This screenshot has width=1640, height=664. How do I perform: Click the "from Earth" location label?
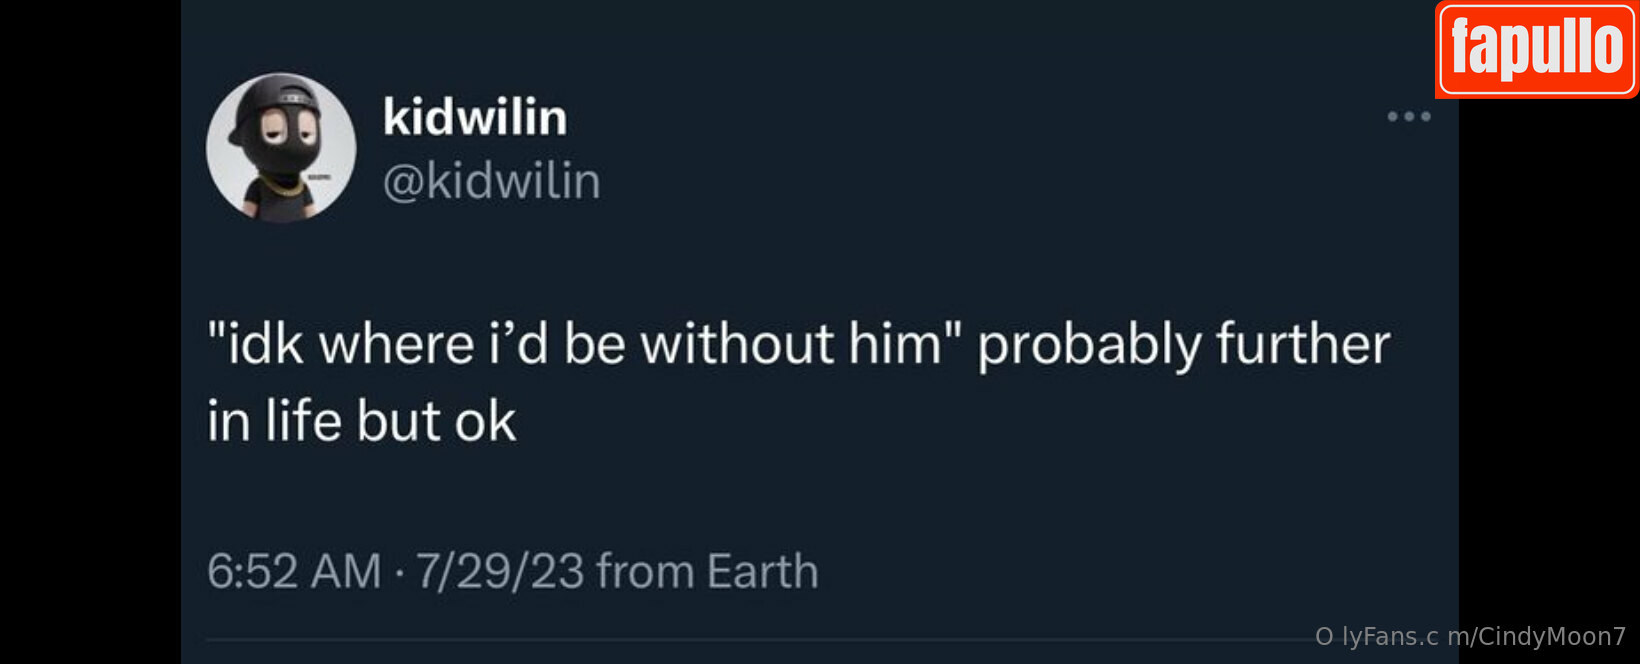[707, 571]
